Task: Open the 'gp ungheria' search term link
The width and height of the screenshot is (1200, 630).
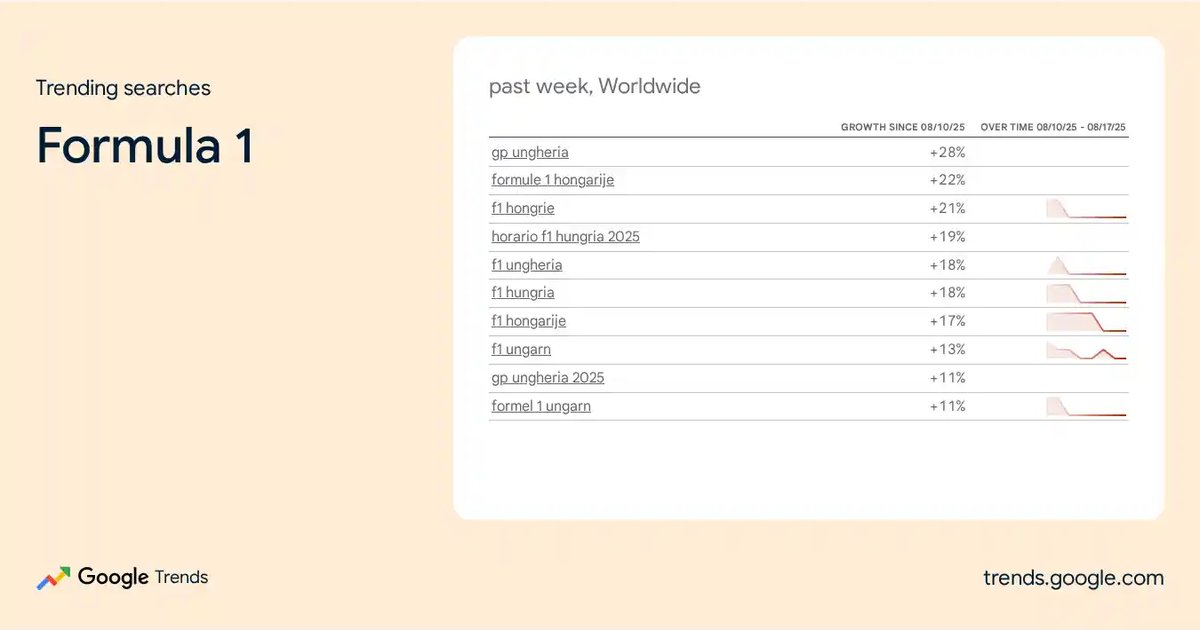Action: pyautogui.click(x=530, y=152)
